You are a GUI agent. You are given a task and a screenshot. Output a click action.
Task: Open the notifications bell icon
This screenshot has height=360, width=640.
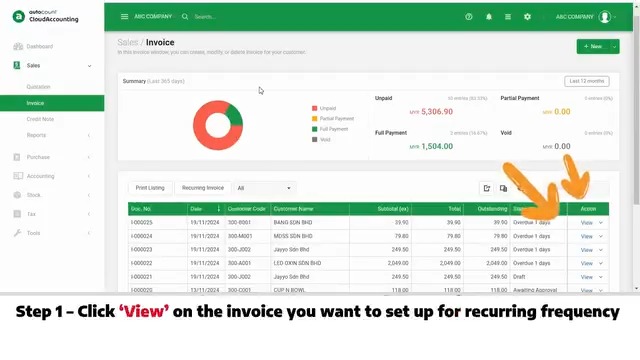(489, 17)
